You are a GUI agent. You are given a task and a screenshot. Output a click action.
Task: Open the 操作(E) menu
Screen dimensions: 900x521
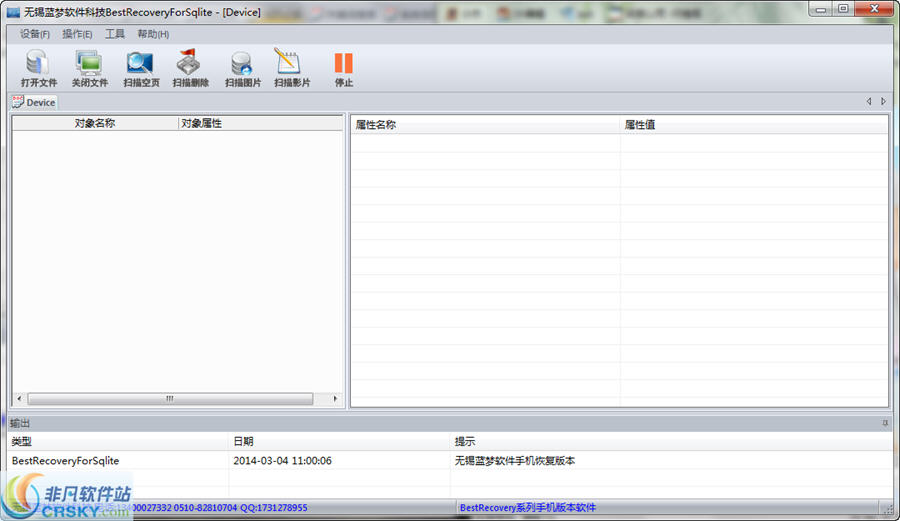(77, 34)
